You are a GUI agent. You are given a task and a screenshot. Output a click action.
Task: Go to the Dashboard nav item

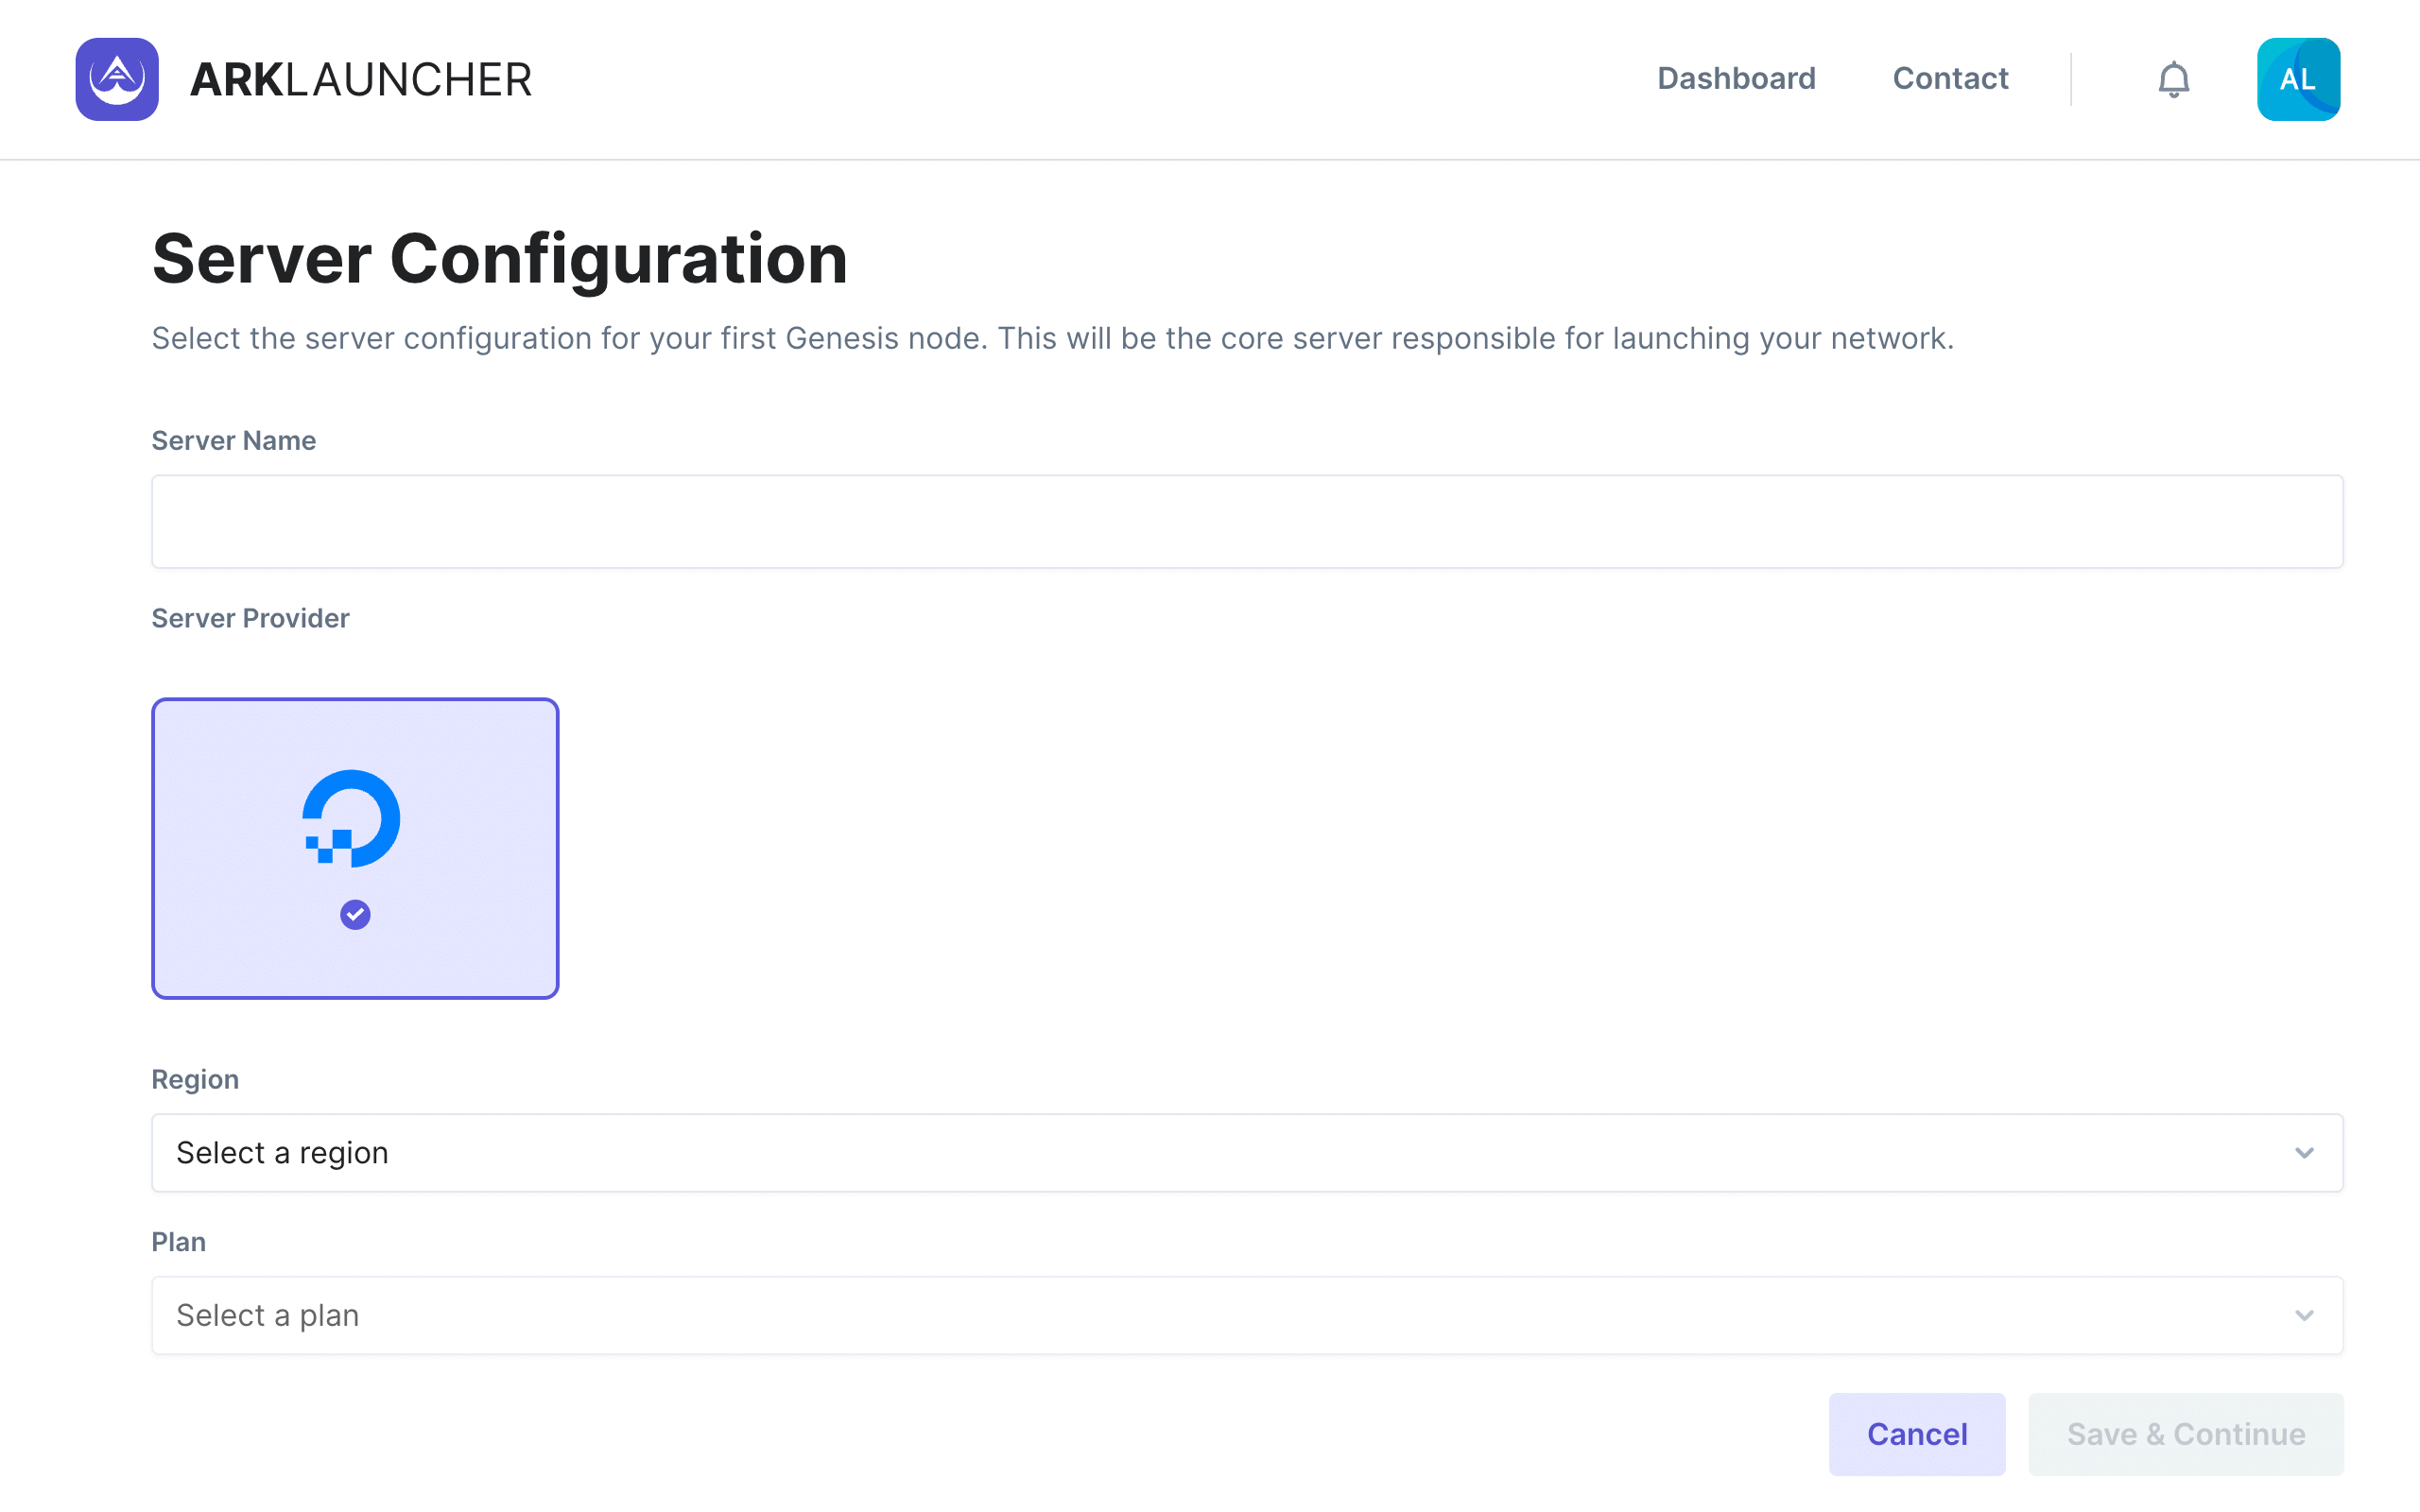coord(1736,79)
